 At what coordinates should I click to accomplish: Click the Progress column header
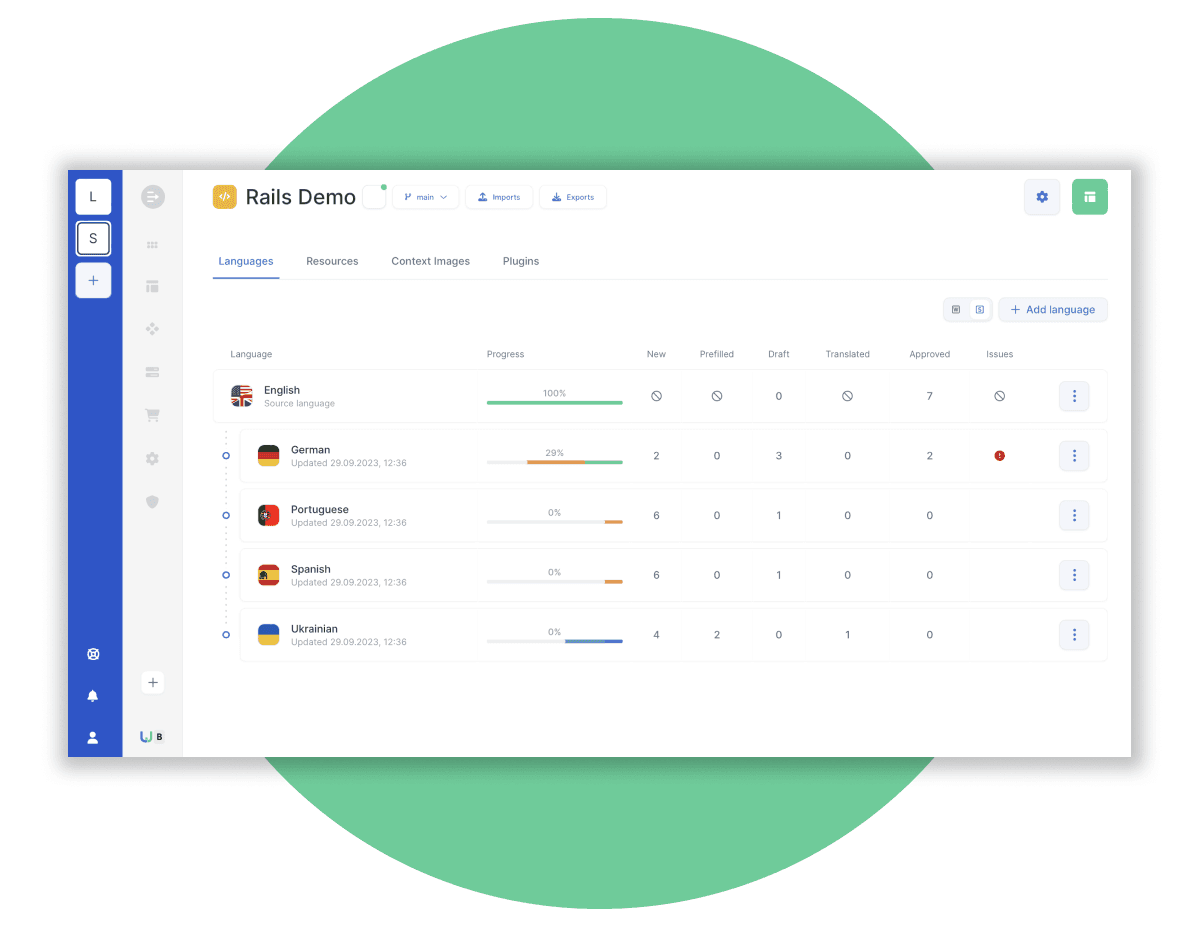[x=505, y=354]
